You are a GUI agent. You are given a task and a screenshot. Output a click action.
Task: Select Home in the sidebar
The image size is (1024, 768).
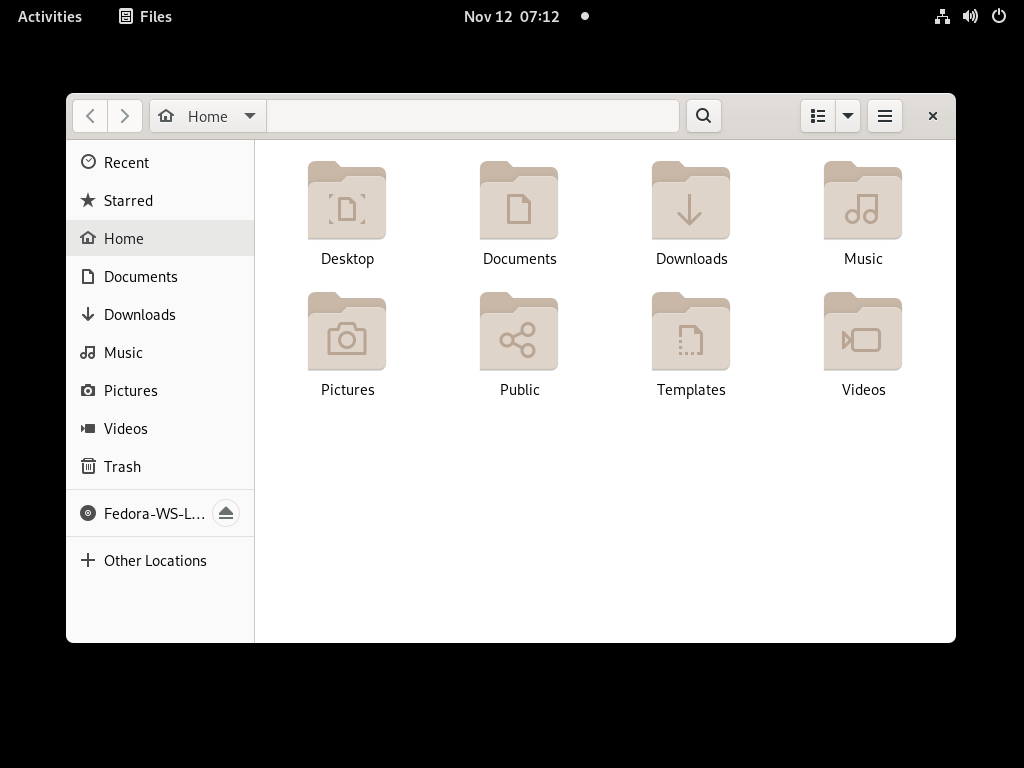160,238
